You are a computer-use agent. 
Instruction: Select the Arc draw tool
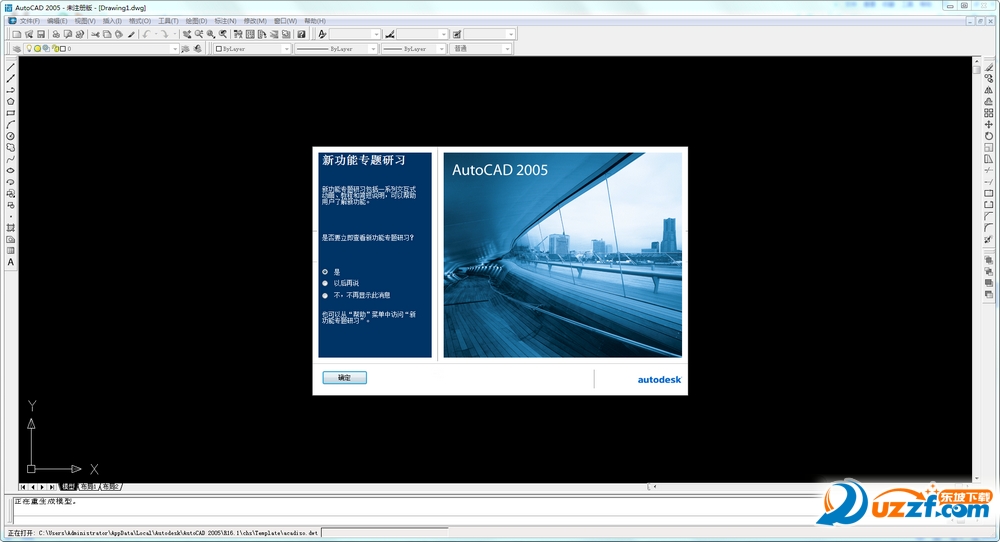pos(11,124)
